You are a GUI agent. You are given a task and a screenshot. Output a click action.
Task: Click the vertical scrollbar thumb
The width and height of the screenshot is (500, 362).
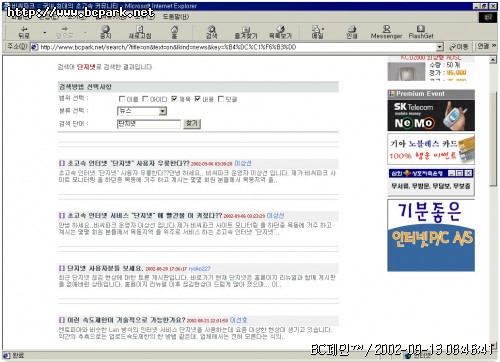pos(493,138)
